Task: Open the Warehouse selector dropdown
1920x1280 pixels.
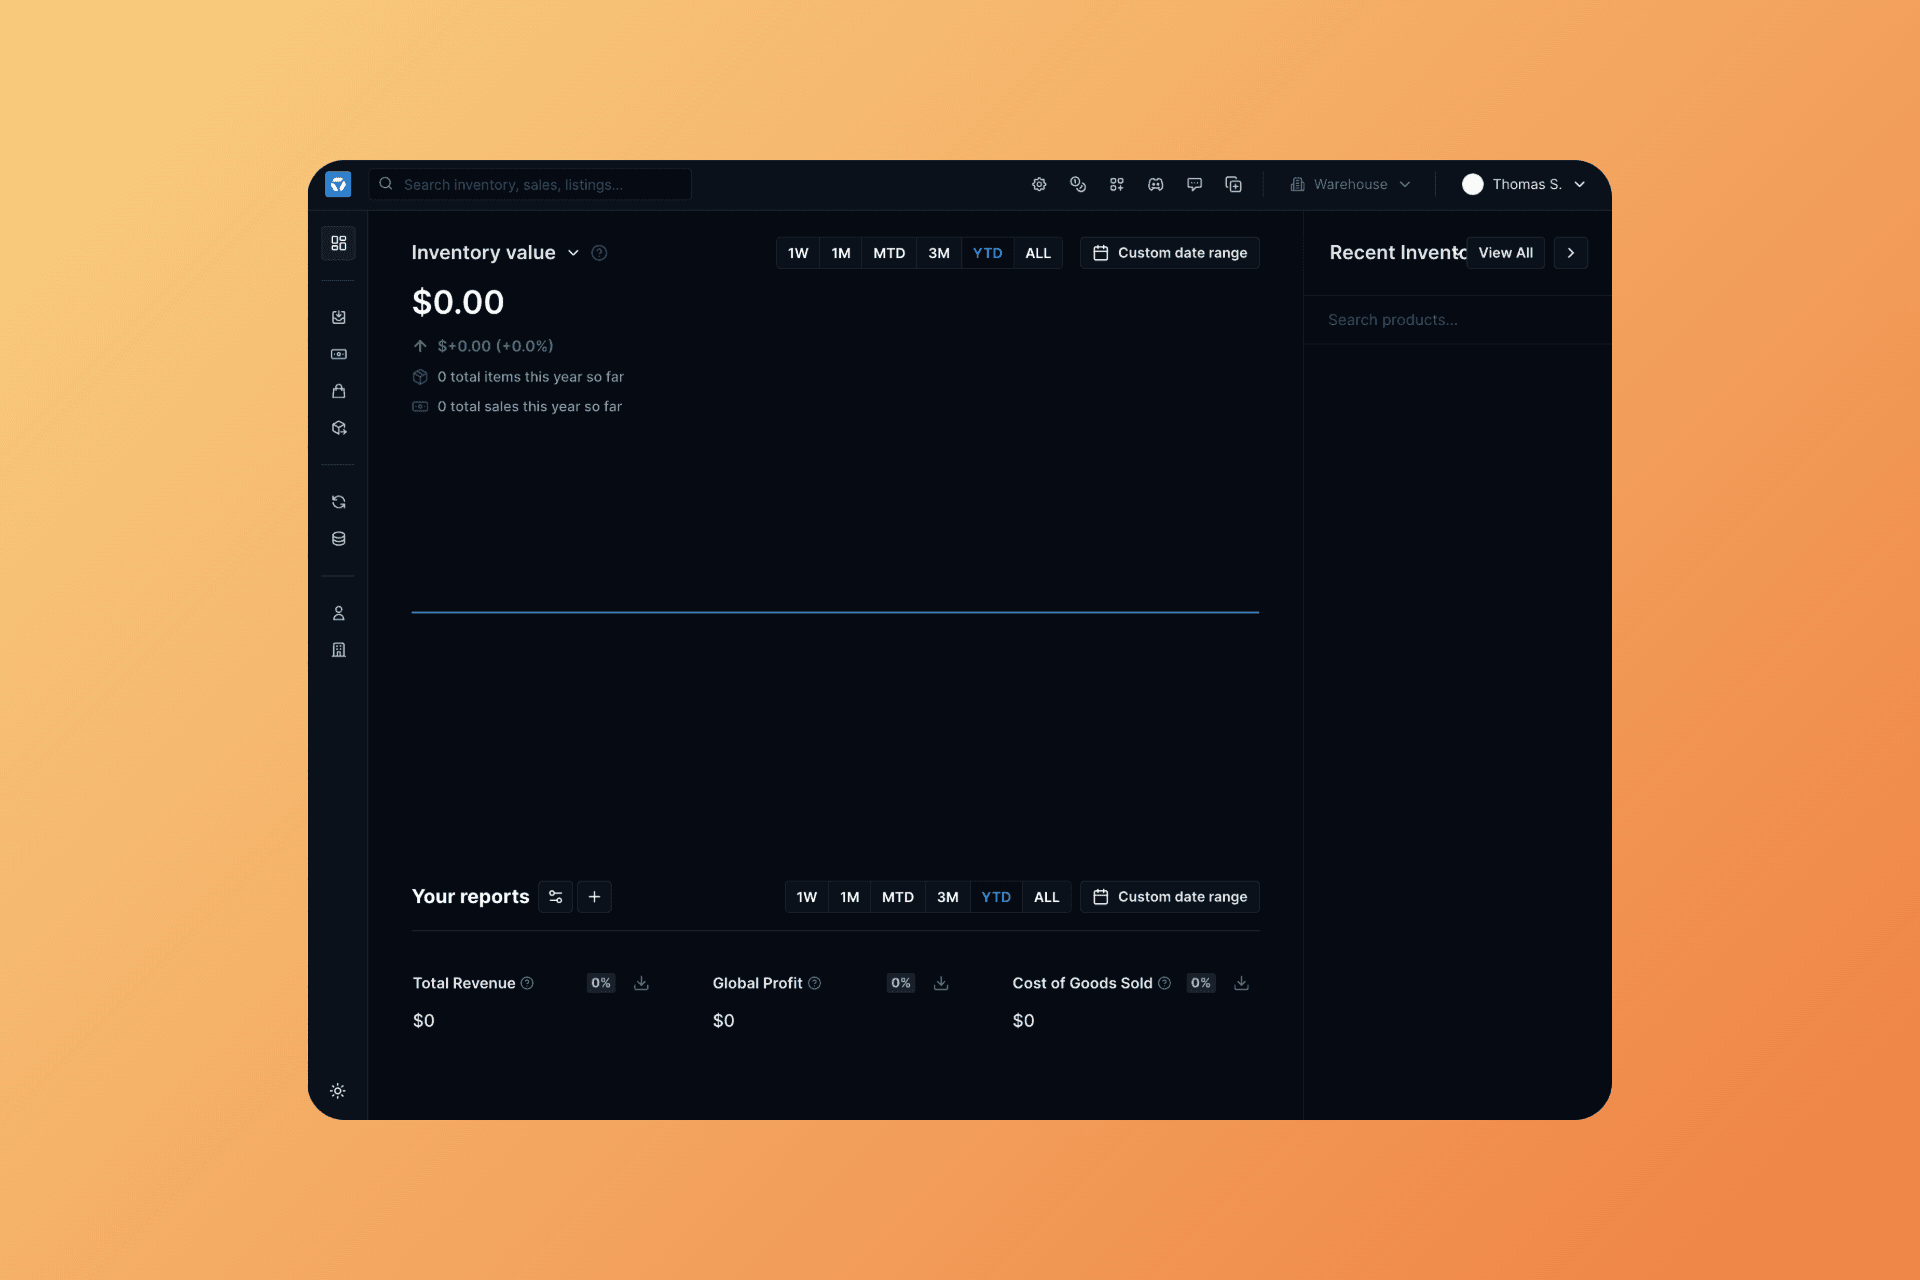Action: [x=1350, y=184]
